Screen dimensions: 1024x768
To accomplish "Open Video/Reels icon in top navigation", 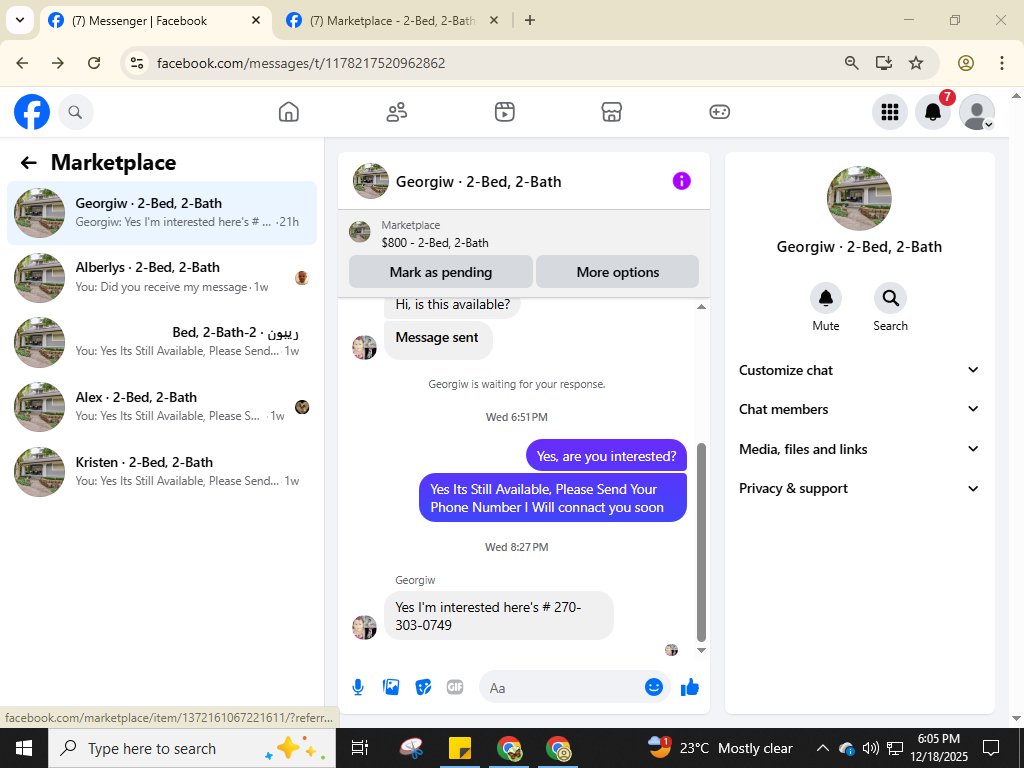I will [504, 112].
